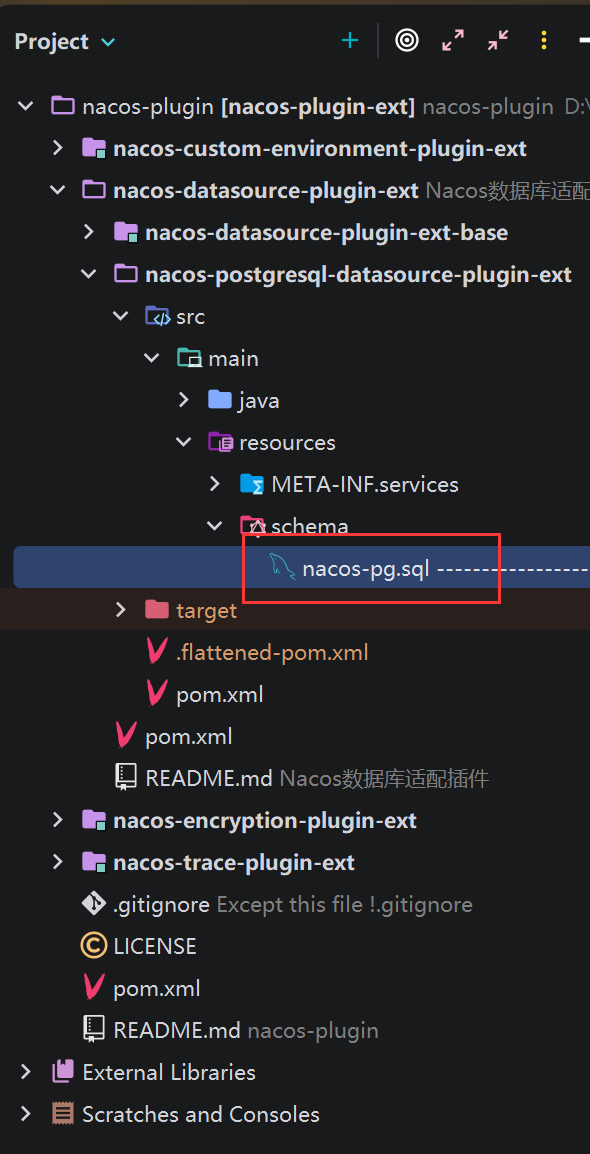
Task: Click the Project panel title
Action: [x=51, y=42]
